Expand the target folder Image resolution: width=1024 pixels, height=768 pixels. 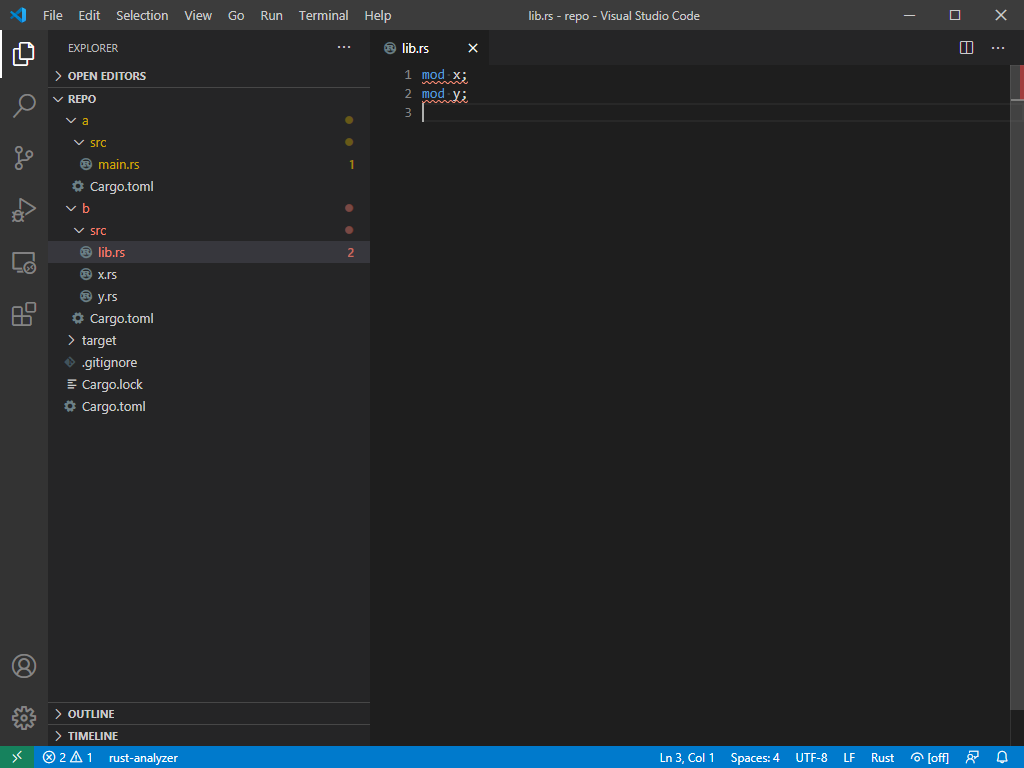(99, 340)
